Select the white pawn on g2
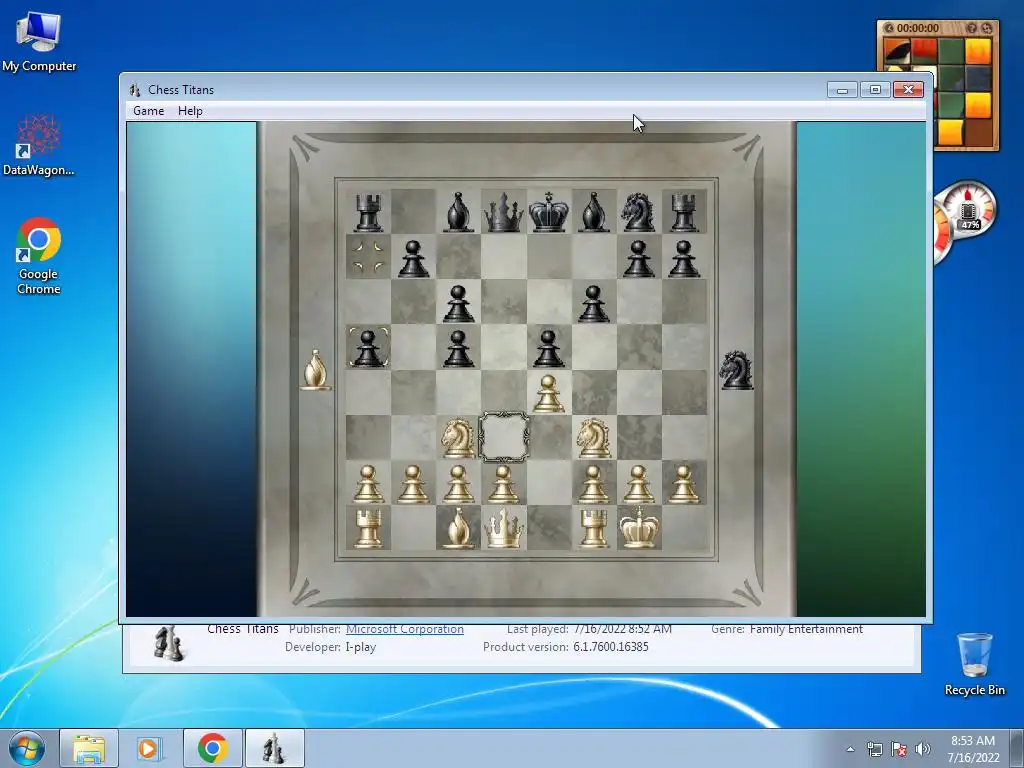Screen dimensions: 1024x768 coord(638,484)
